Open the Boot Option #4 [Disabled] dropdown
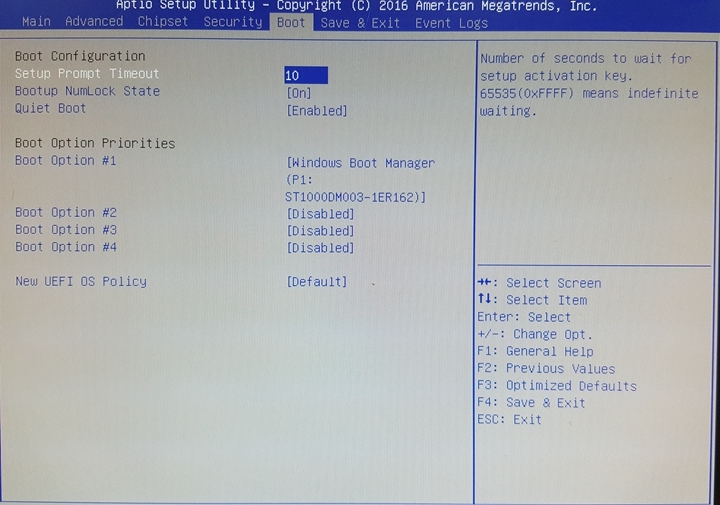The image size is (720, 505). click(x=321, y=248)
